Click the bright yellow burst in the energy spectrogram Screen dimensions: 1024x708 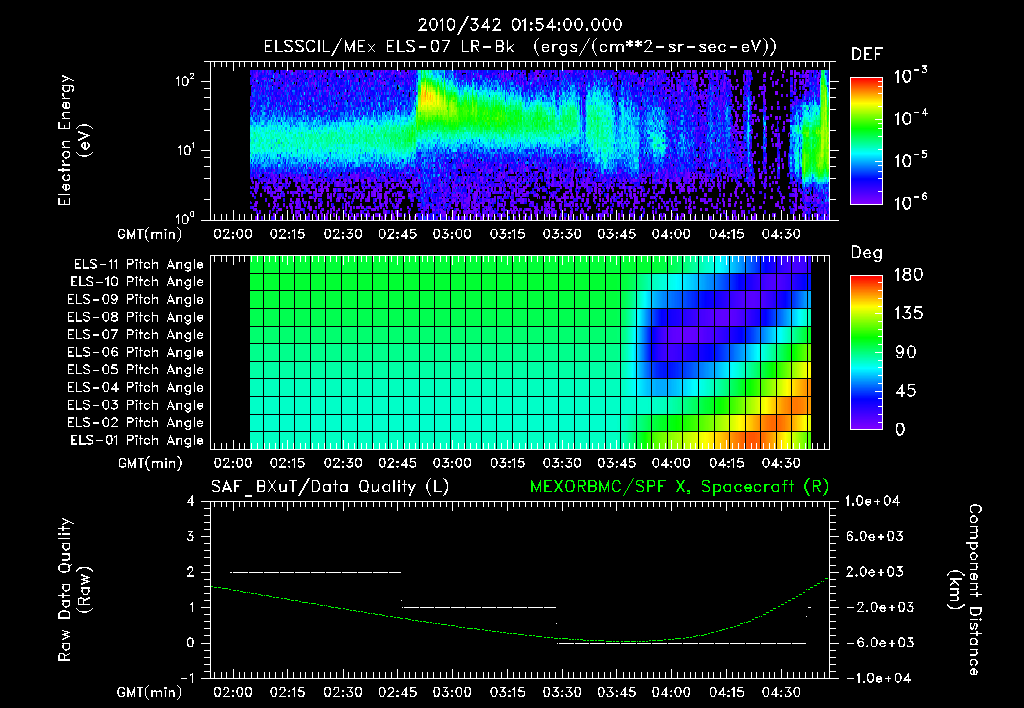[430, 98]
